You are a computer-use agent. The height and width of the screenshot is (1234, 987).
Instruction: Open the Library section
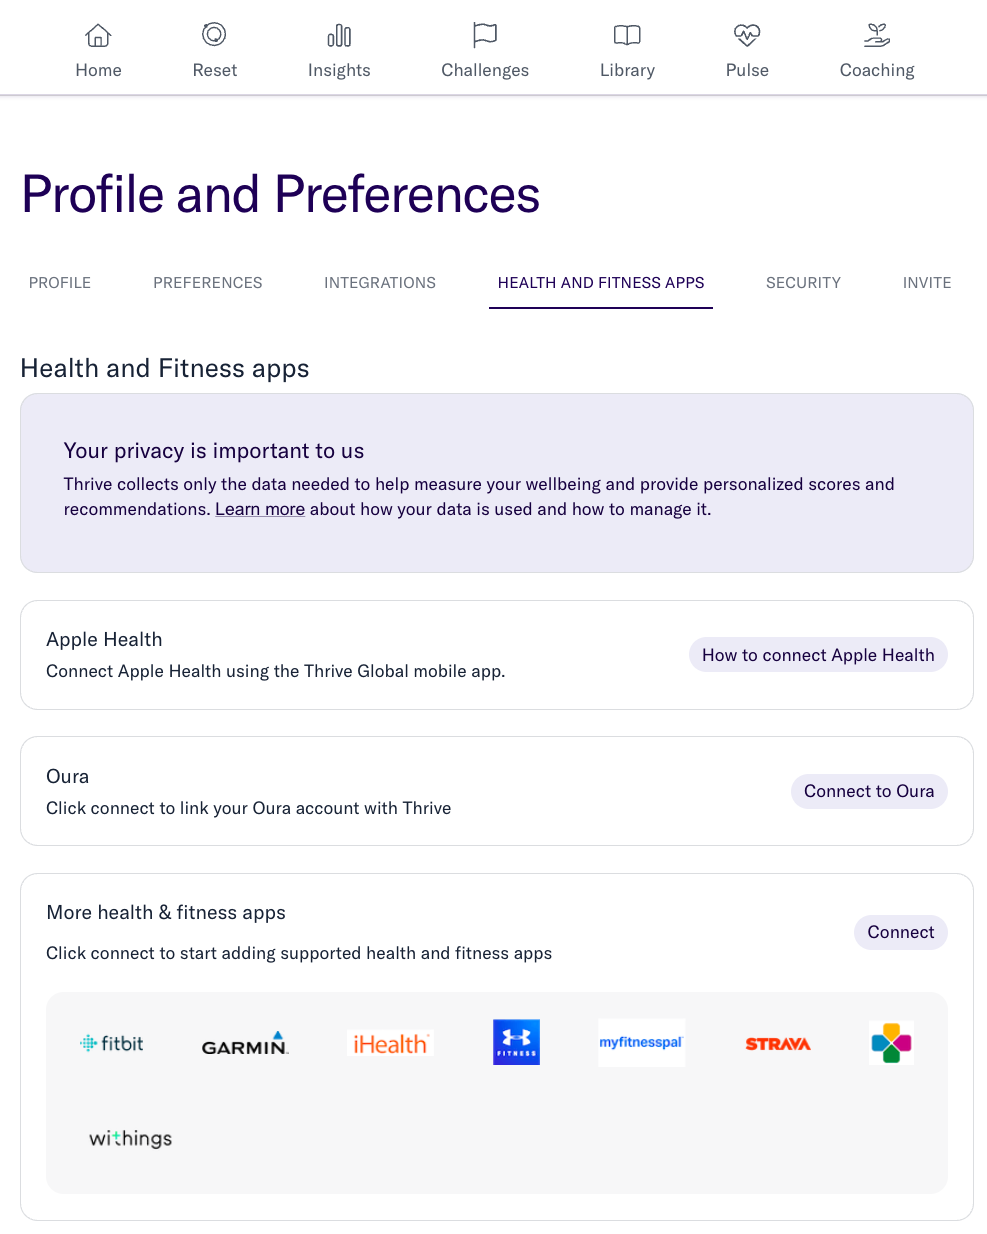point(627,47)
